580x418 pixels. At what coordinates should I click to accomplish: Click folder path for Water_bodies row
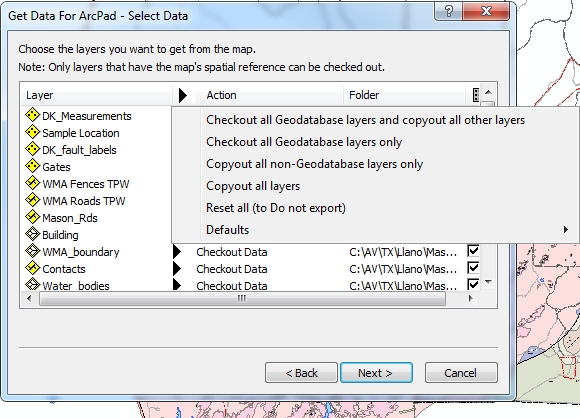[403, 286]
